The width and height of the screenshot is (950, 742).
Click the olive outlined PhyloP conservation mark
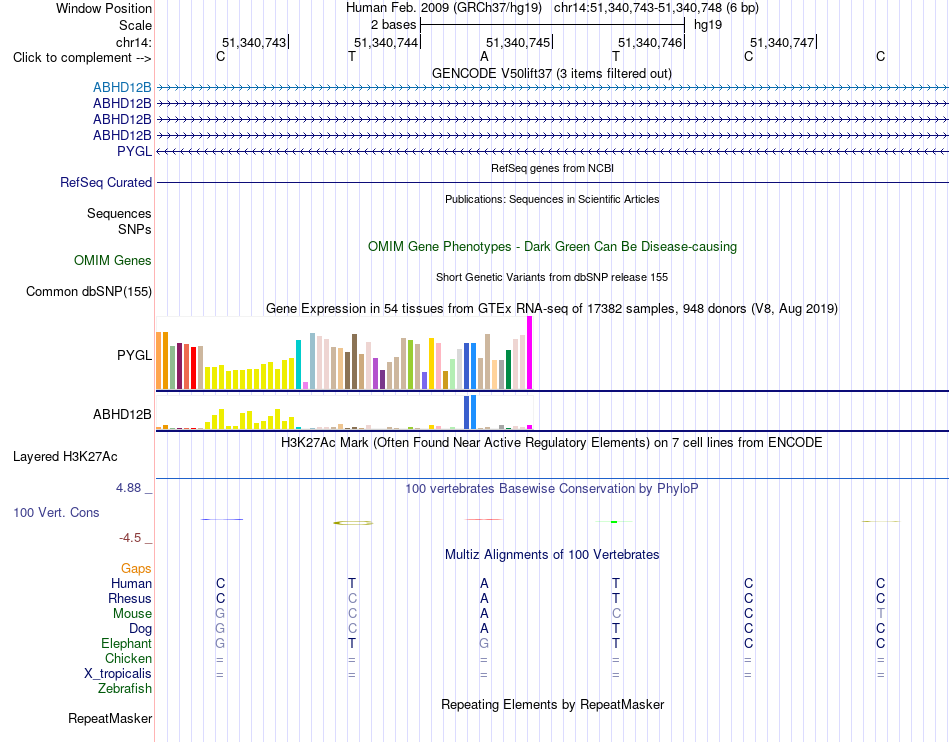pos(353,523)
